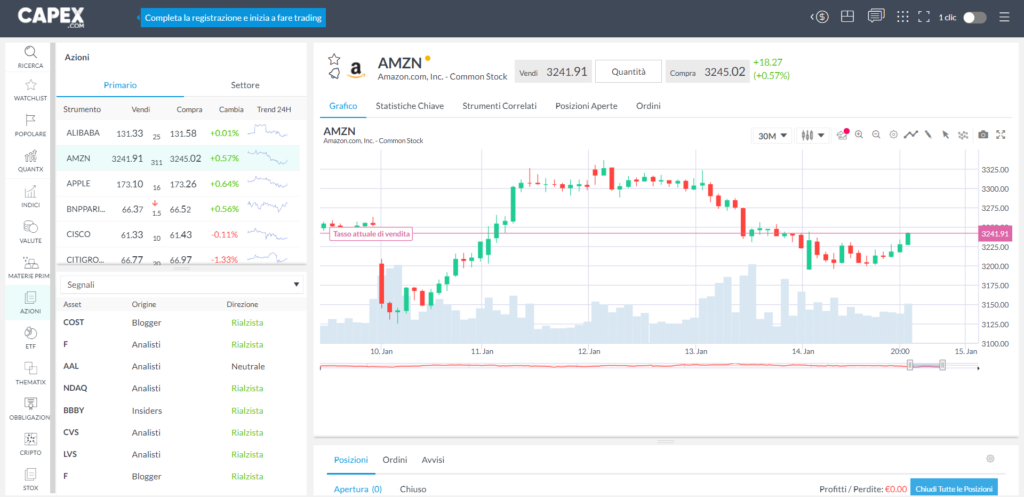Viewport: 1024px width, 497px height.
Task: Open the layout grid icon in header
Action: 848,17
